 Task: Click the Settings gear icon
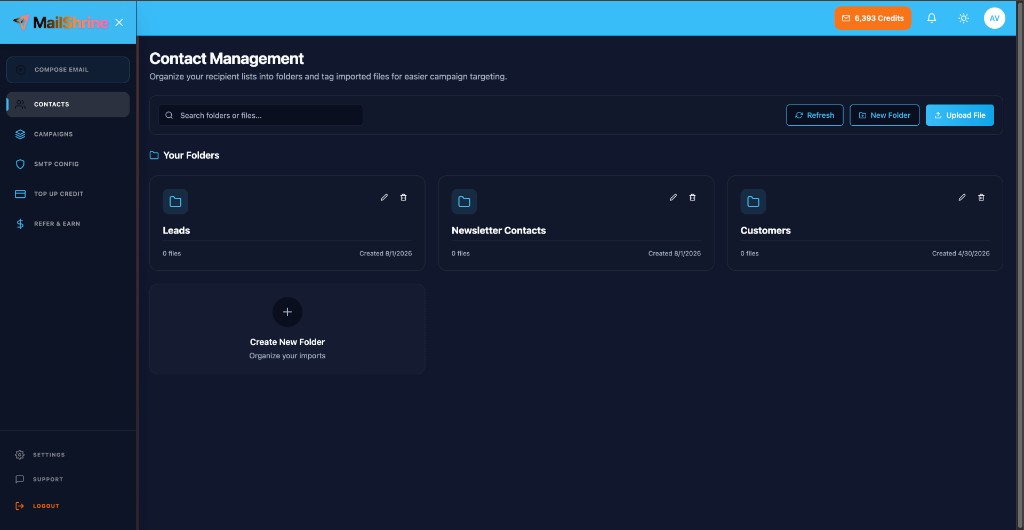tap(20, 455)
